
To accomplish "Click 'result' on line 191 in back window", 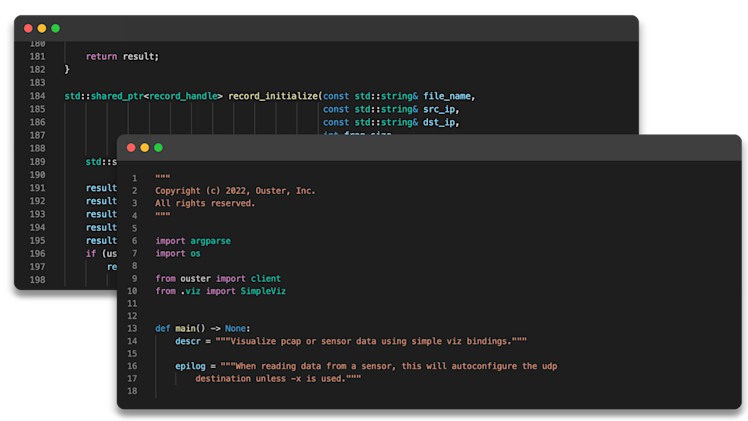I will pos(101,188).
